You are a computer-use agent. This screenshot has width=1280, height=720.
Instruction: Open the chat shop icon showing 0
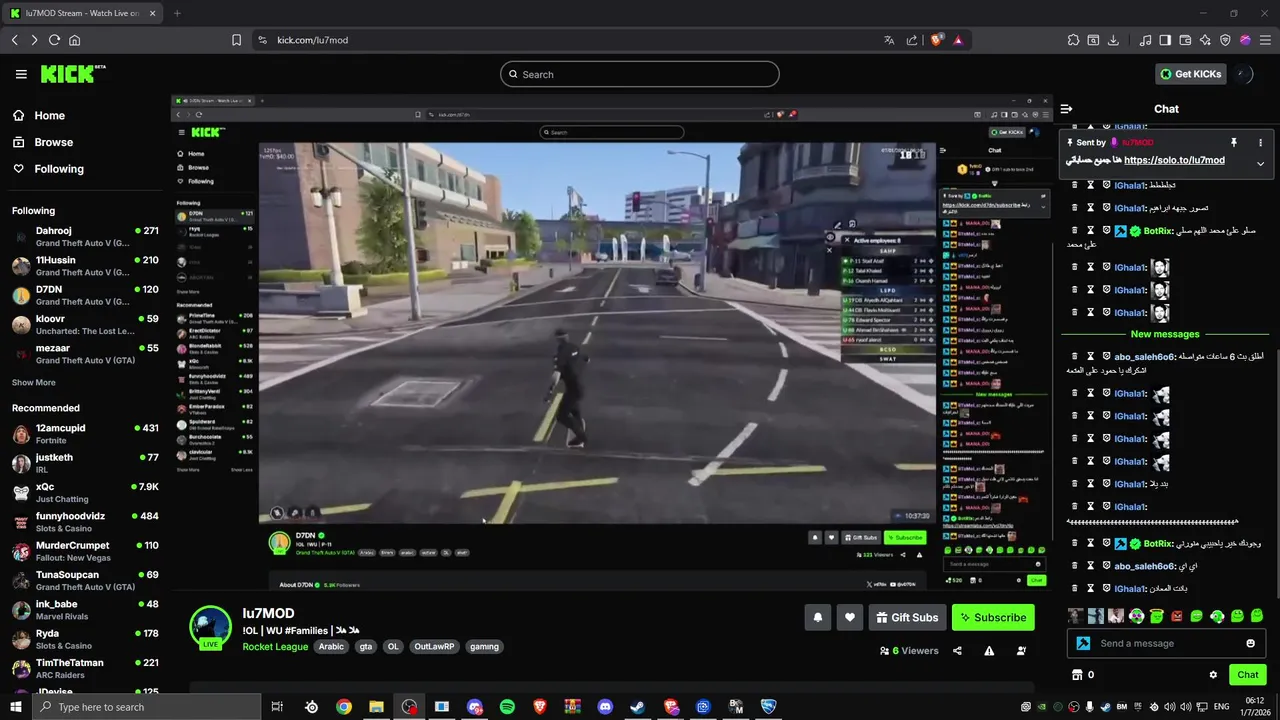[1083, 675]
